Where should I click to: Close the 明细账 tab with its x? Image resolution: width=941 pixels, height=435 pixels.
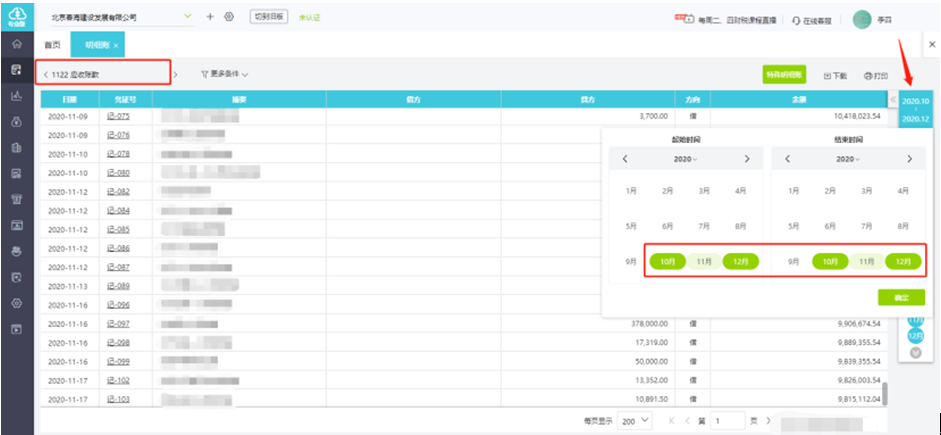point(116,45)
